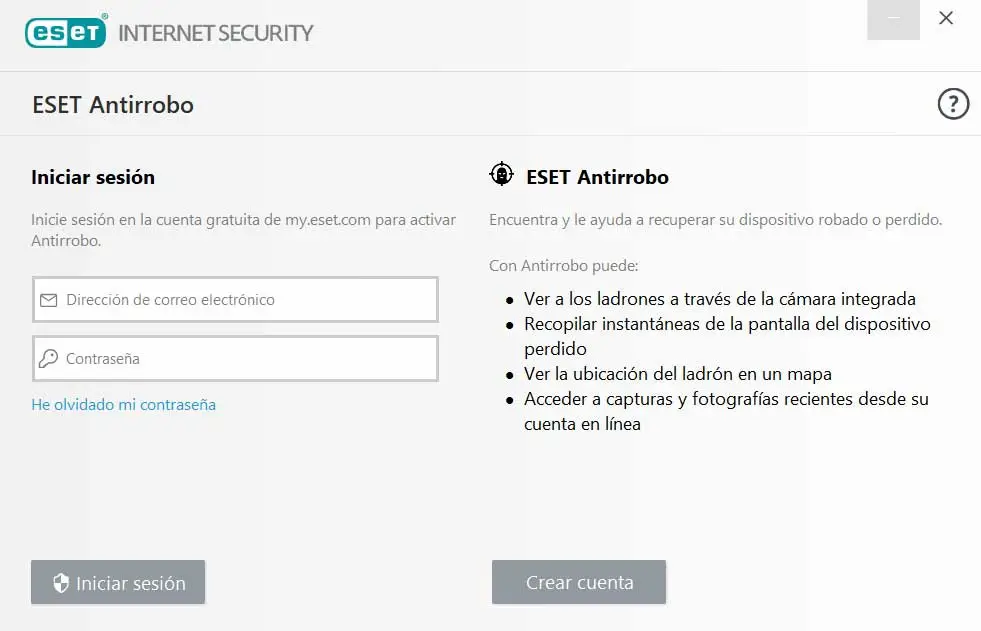This screenshot has width=981, height=631.
Task: Click the ESET Antirrobo heading beside crosshair
Action: (x=597, y=178)
